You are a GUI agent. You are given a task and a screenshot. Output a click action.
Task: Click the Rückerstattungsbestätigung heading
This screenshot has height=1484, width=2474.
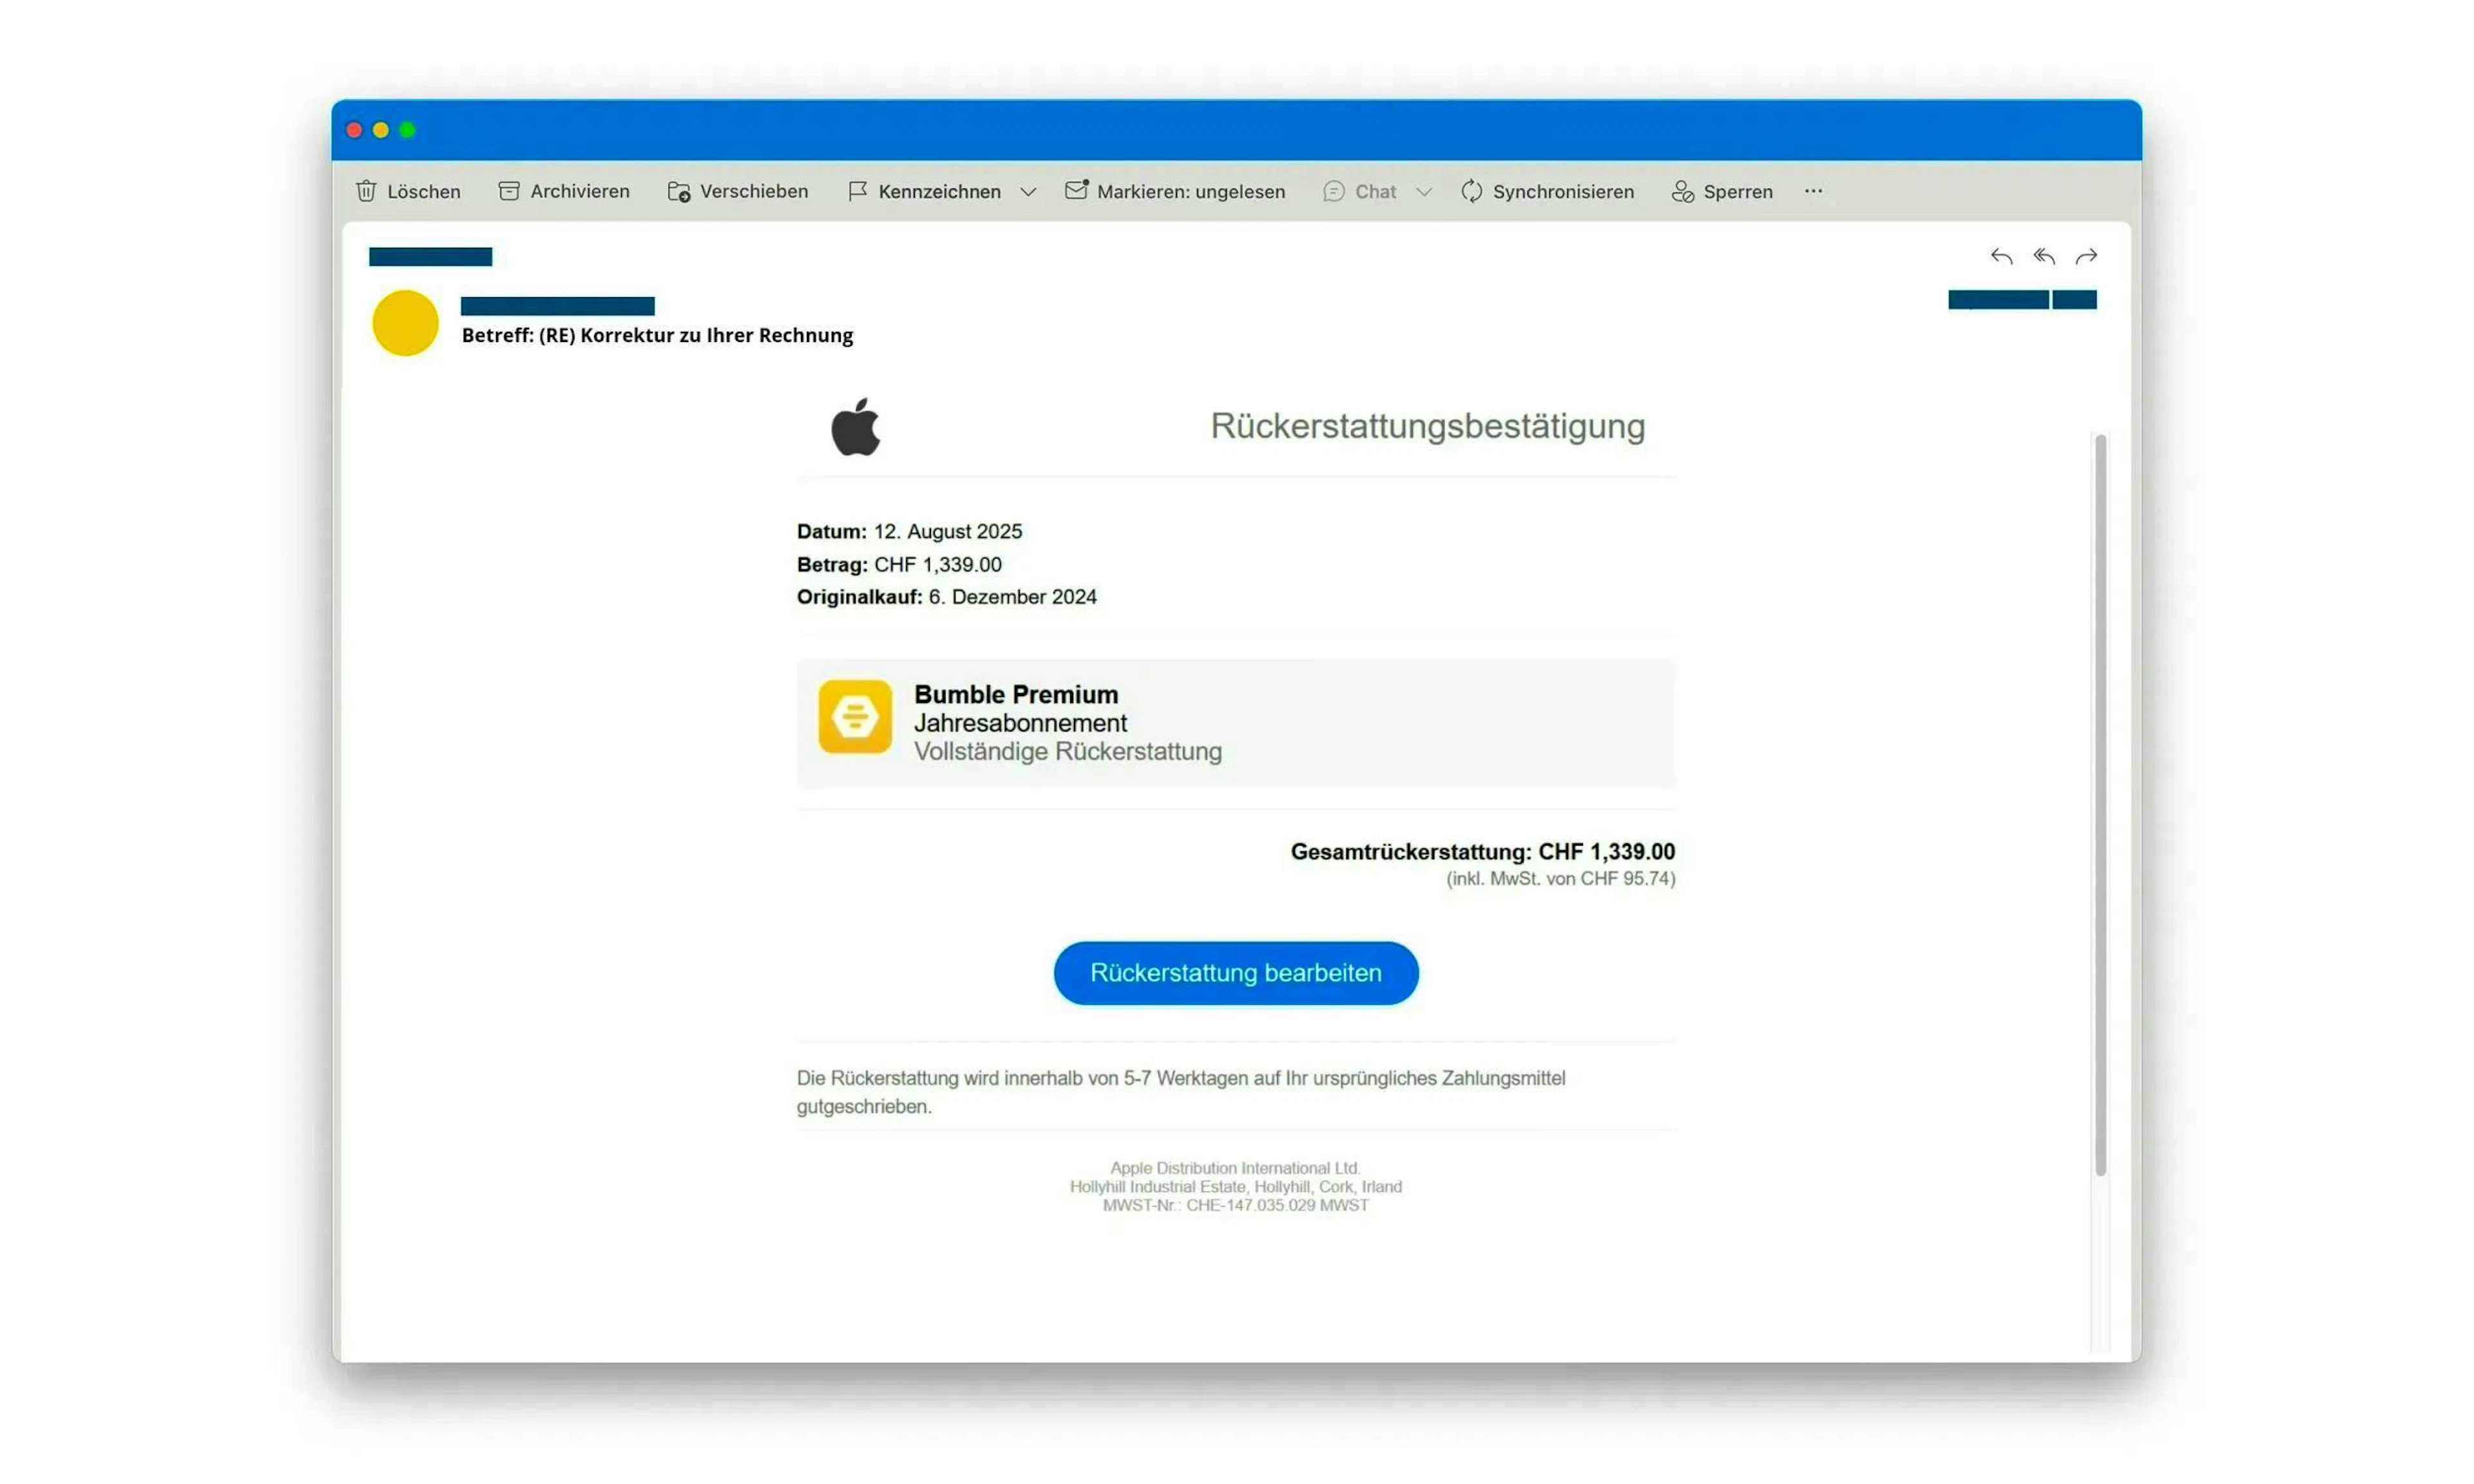1427,426
